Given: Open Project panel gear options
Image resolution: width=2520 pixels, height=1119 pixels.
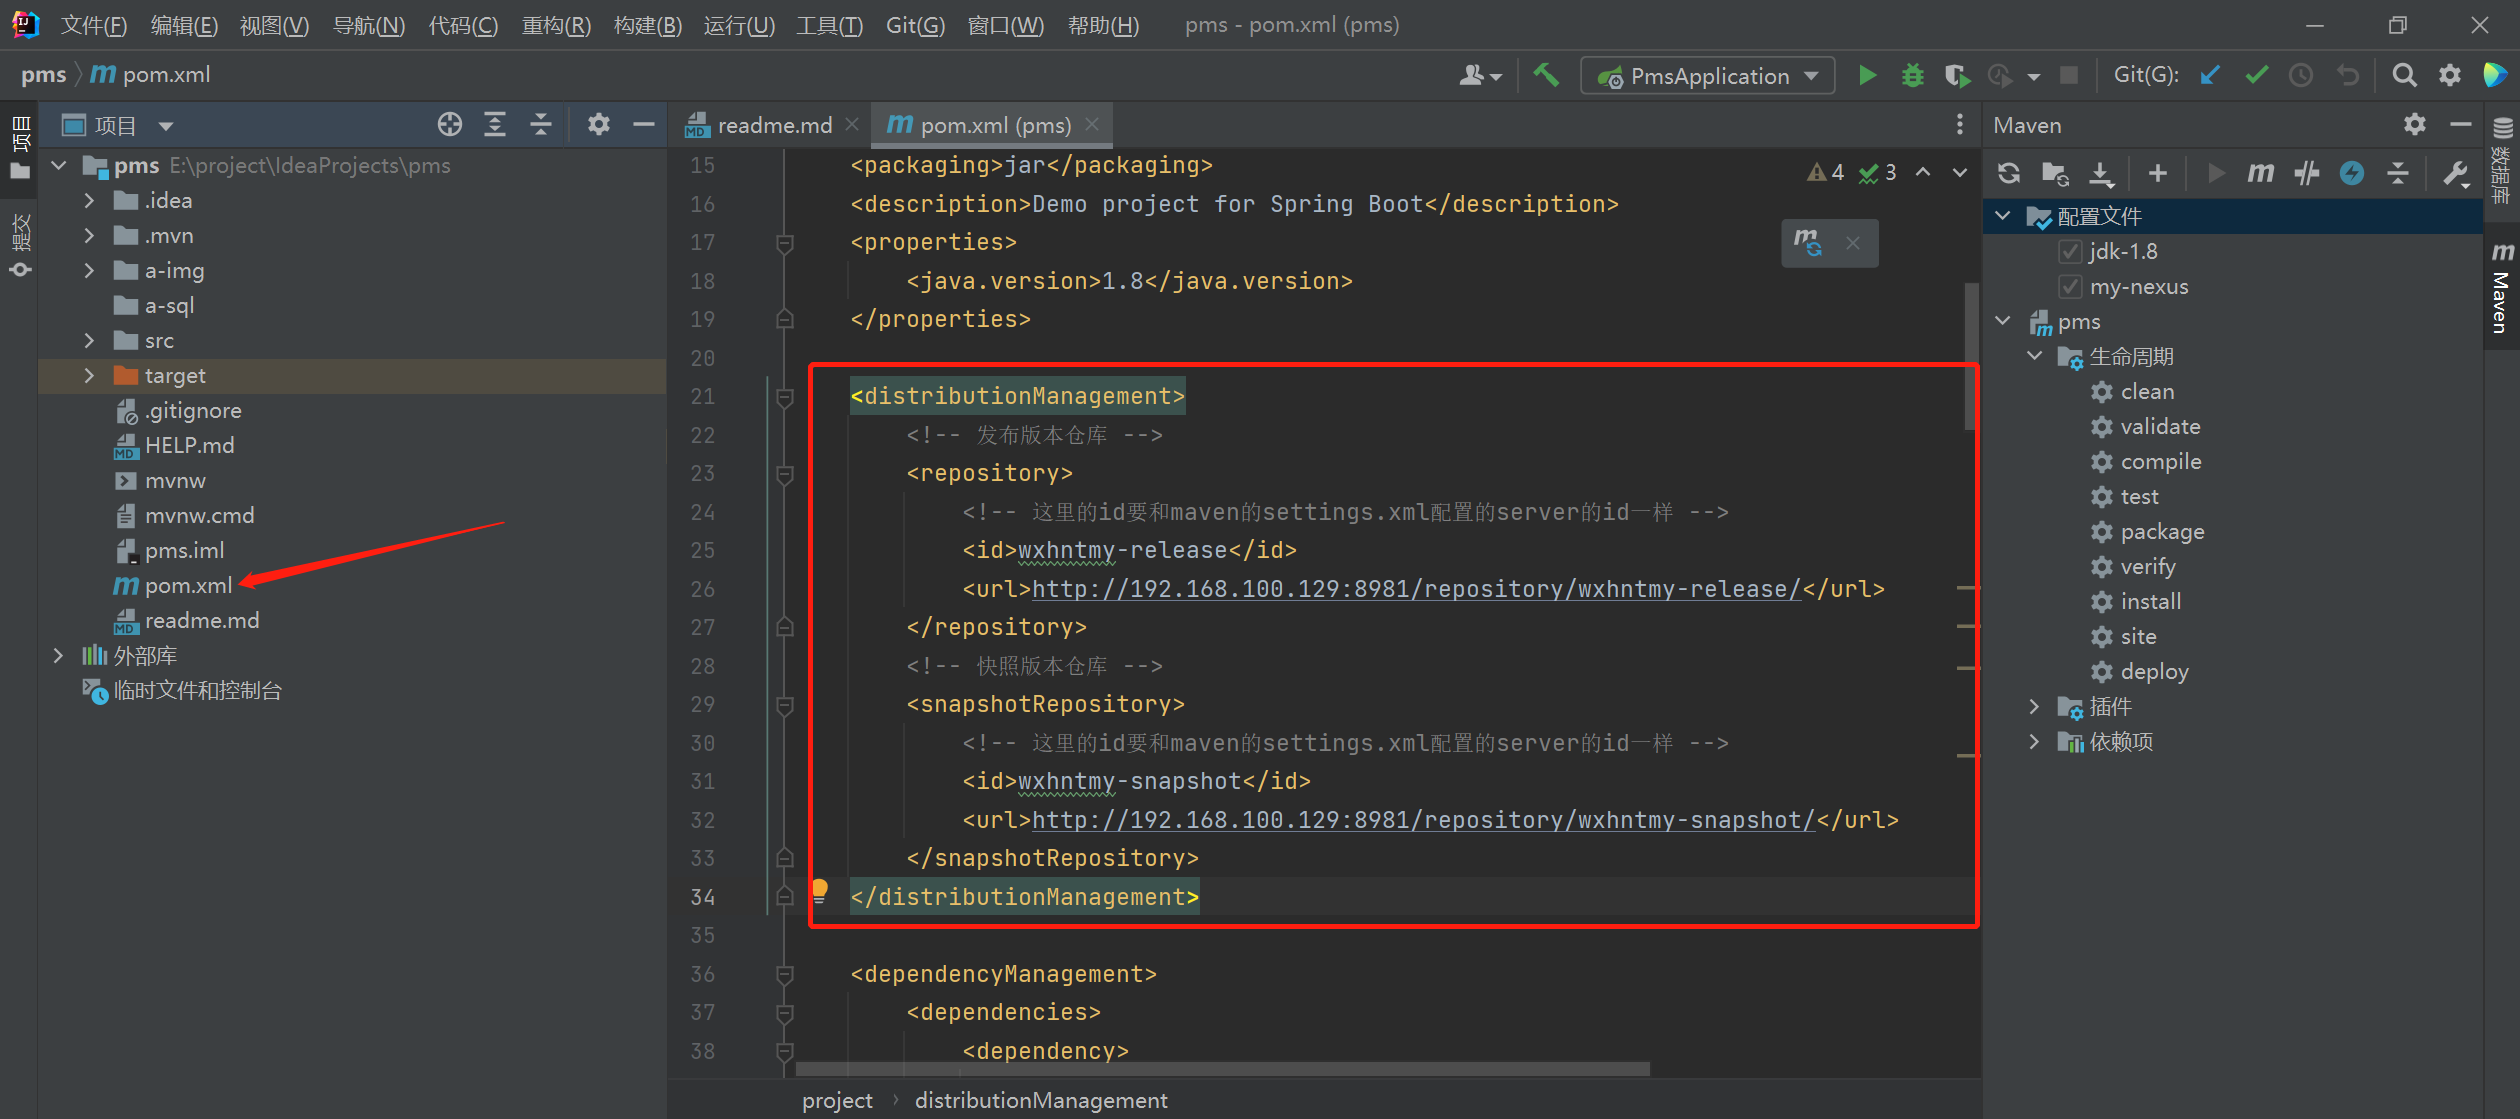Looking at the screenshot, I should (598, 125).
